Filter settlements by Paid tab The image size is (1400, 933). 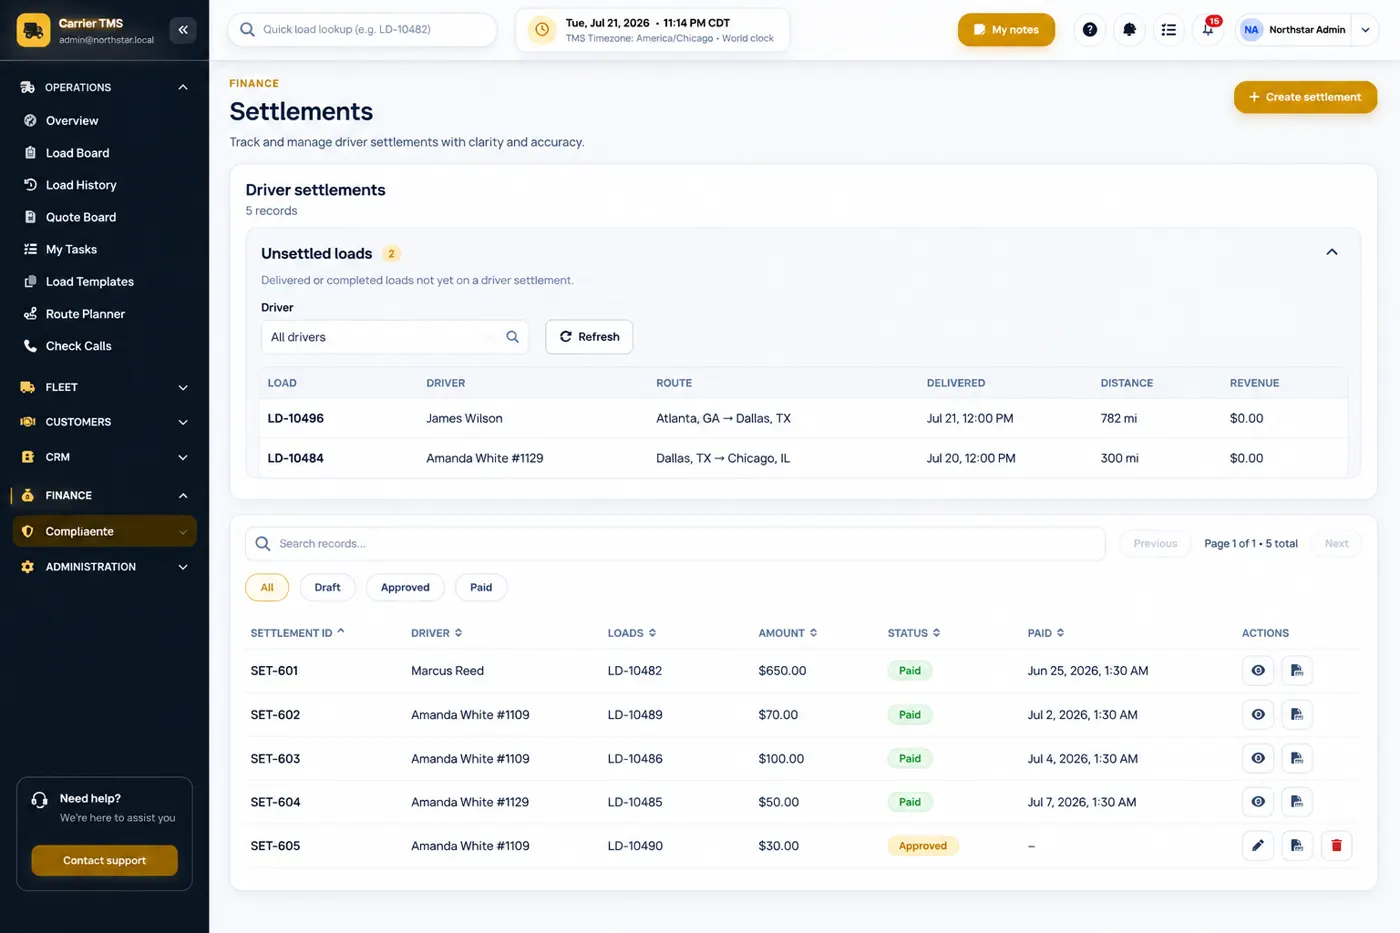click(x=481, y=587)
